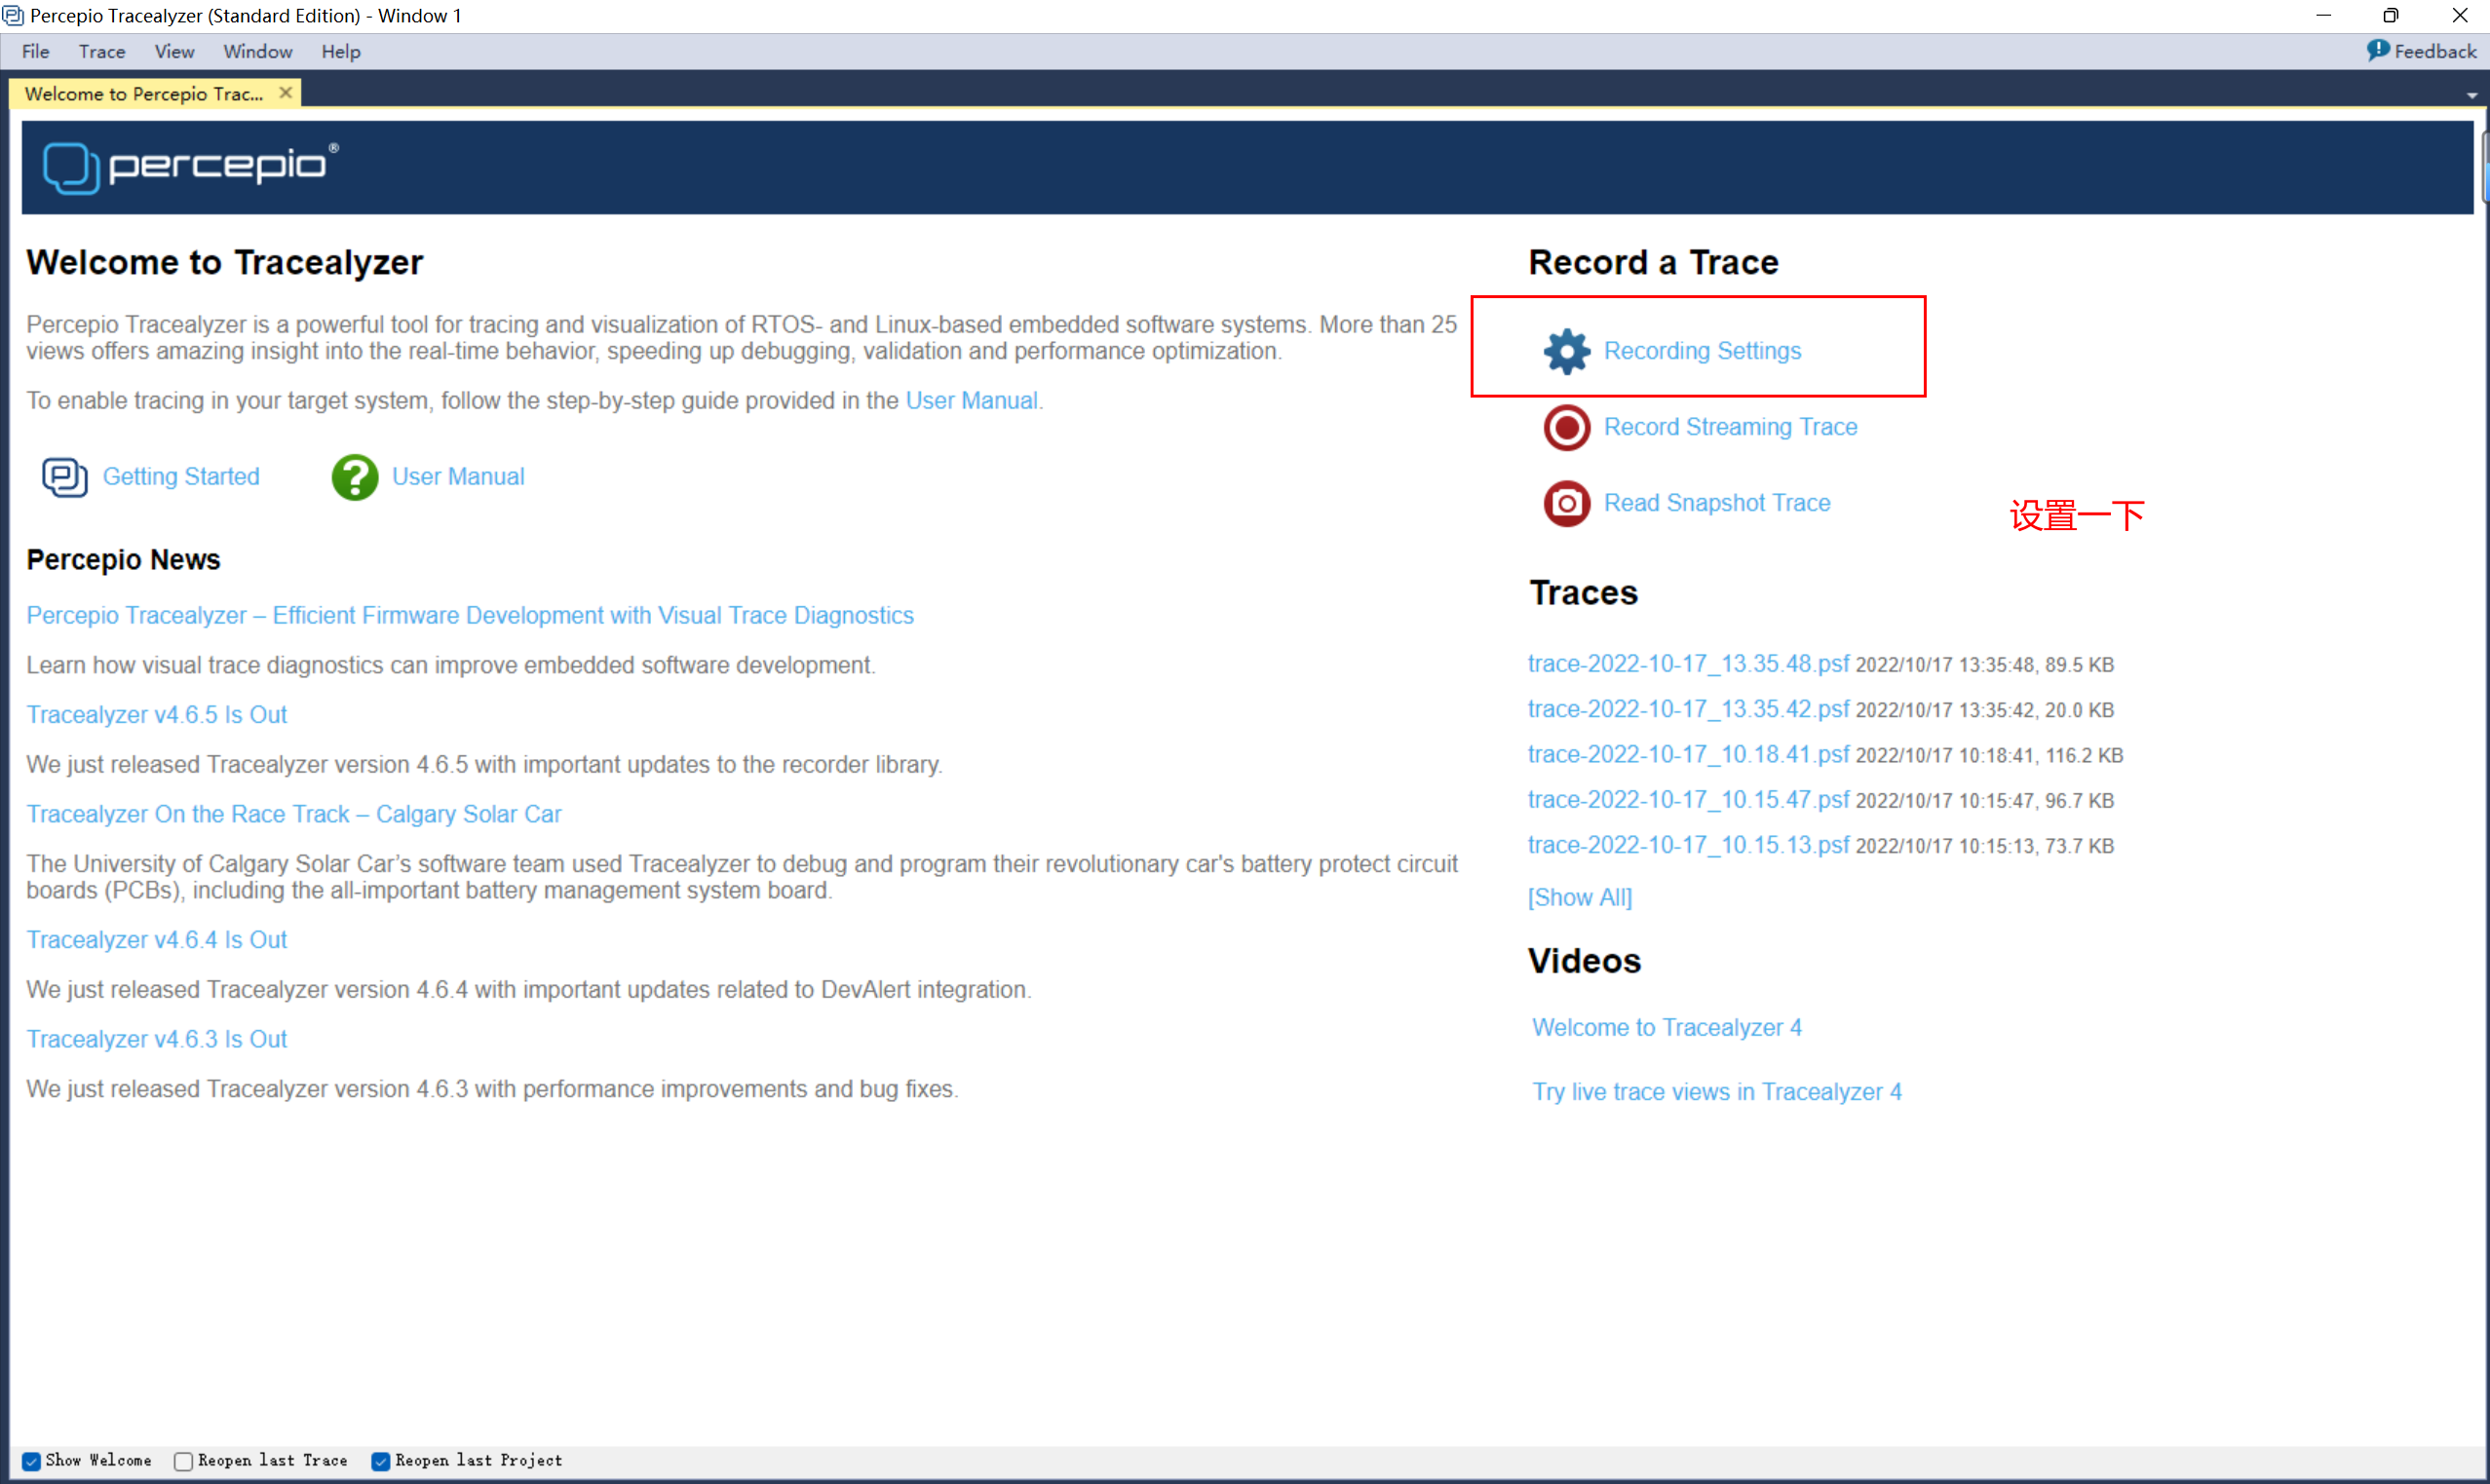Open the View menu
Viewport: 2490px width, 1484px height.
click(174, 51)
